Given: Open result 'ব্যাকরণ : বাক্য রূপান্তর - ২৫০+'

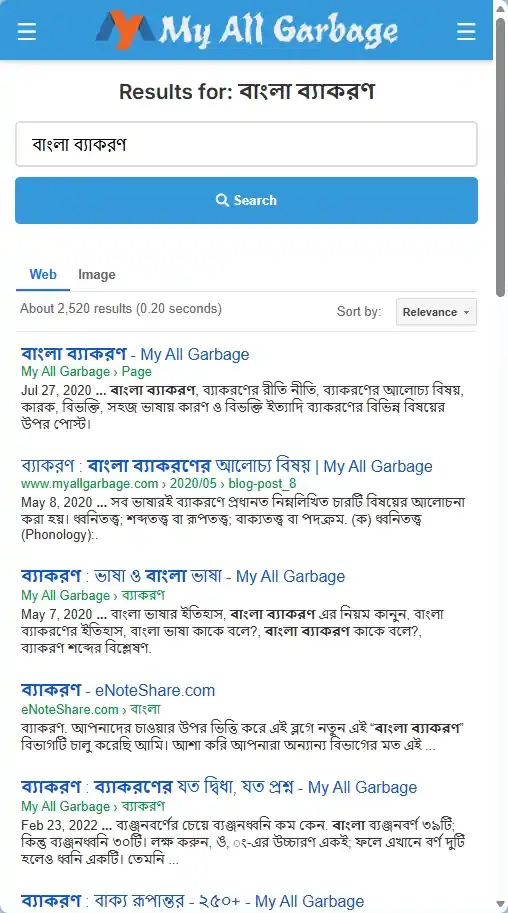Looking at the screenshot, I should (x=192, y=901).
